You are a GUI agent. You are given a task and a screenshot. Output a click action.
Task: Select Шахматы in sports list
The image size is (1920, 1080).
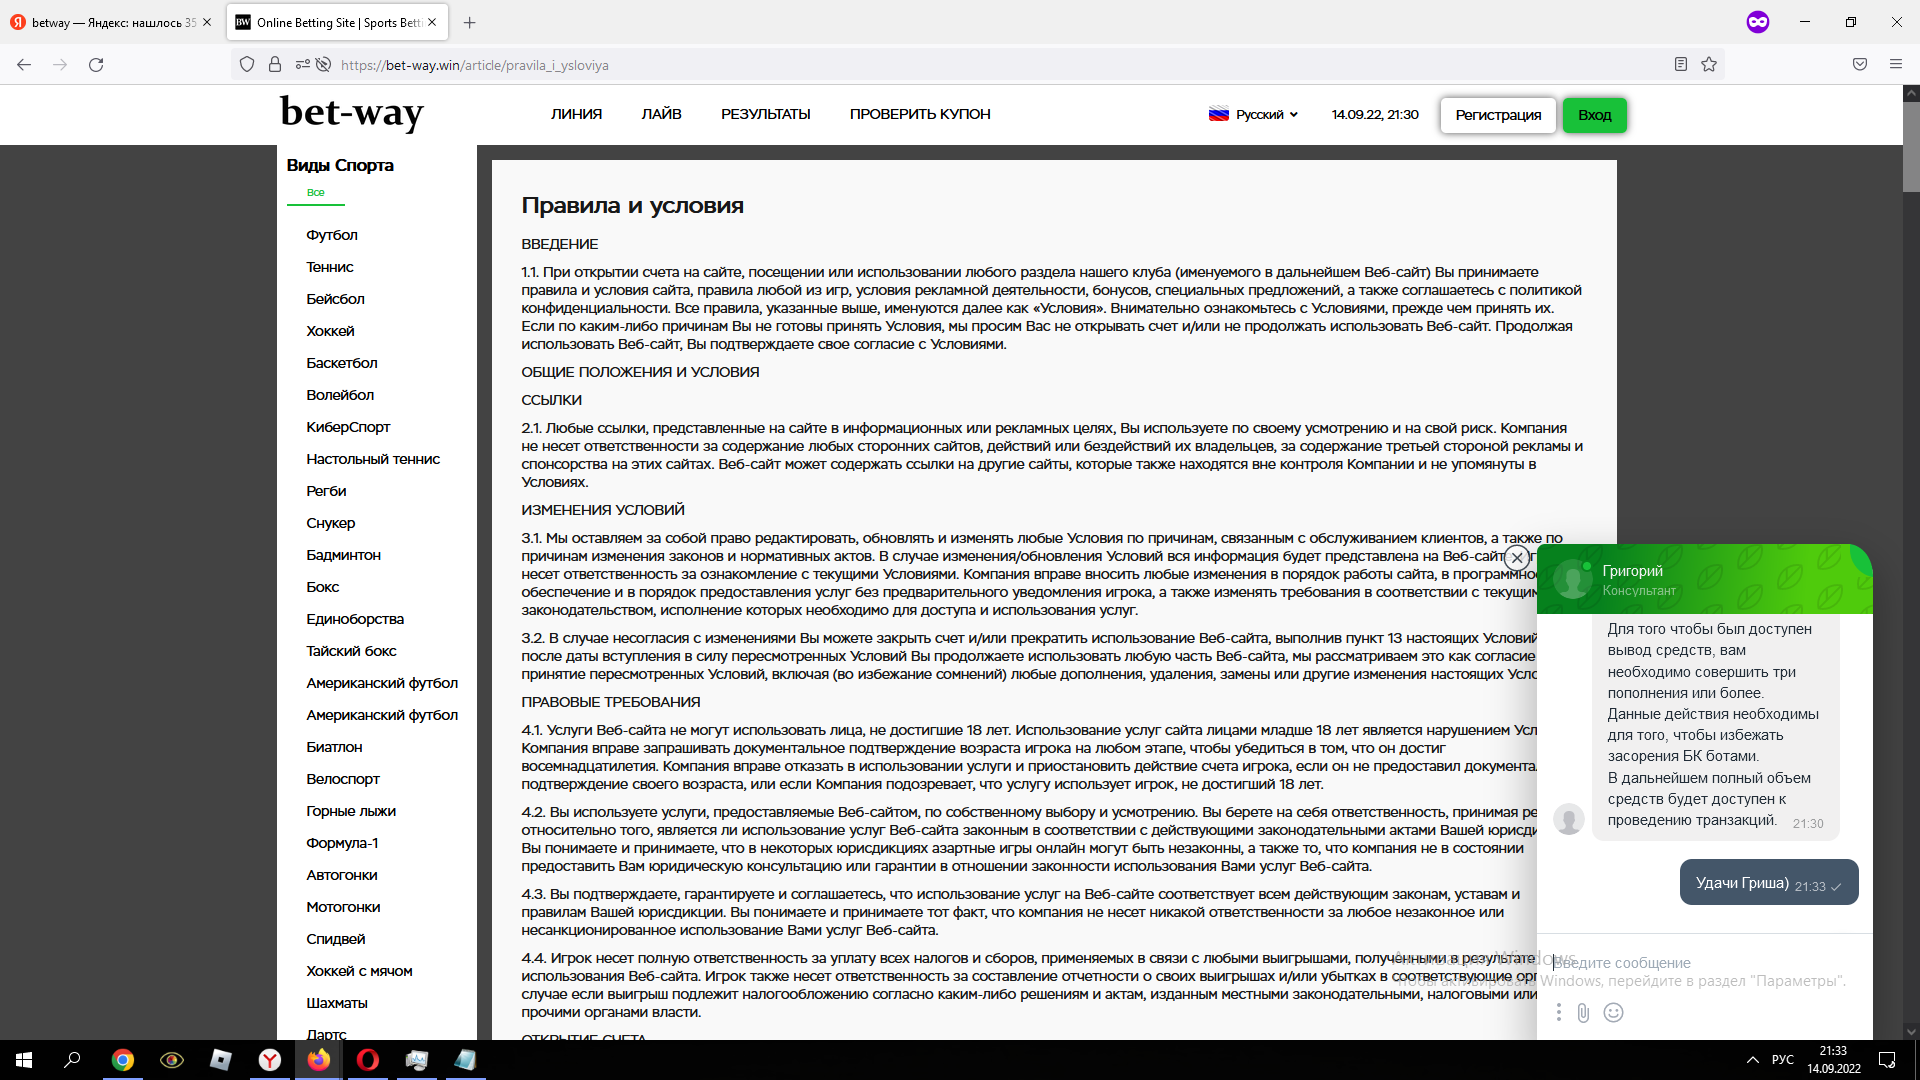point(337,1003)
